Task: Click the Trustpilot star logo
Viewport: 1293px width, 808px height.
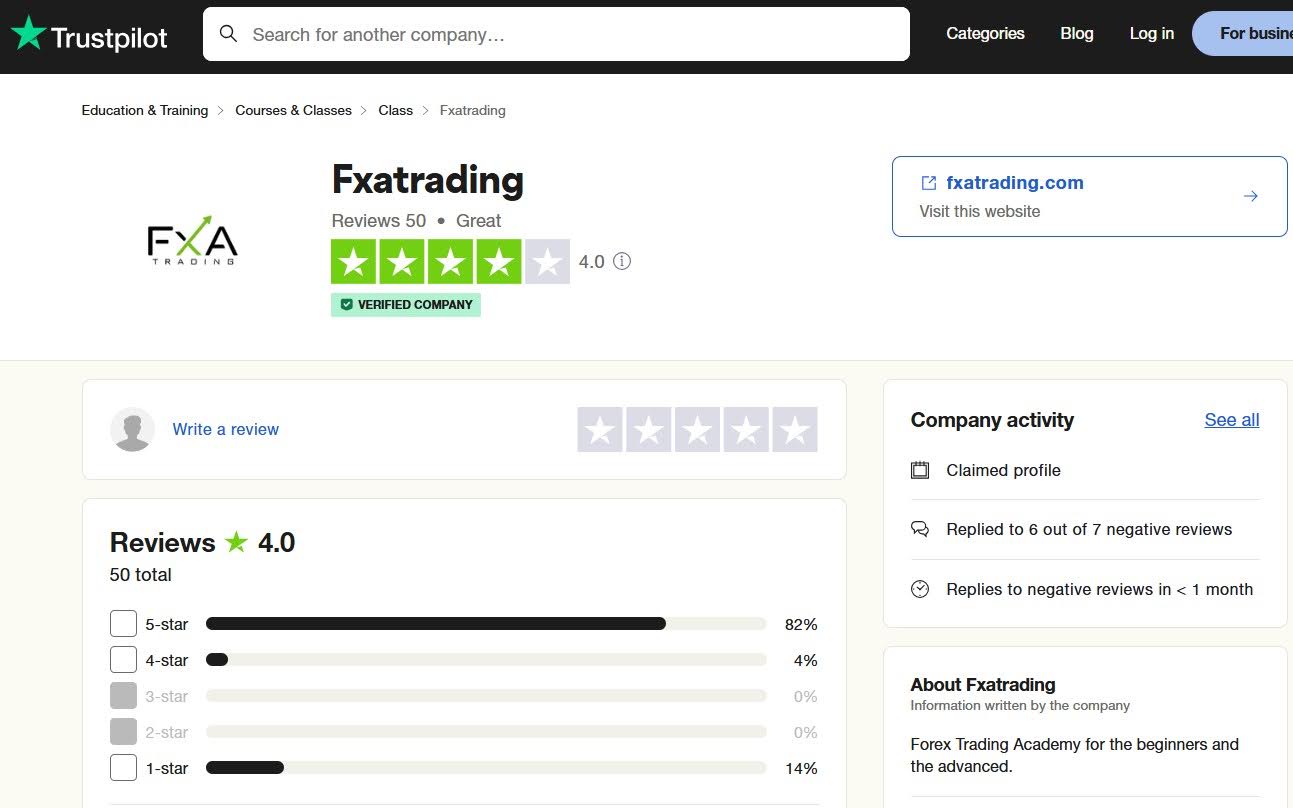Action: point(28,33)
